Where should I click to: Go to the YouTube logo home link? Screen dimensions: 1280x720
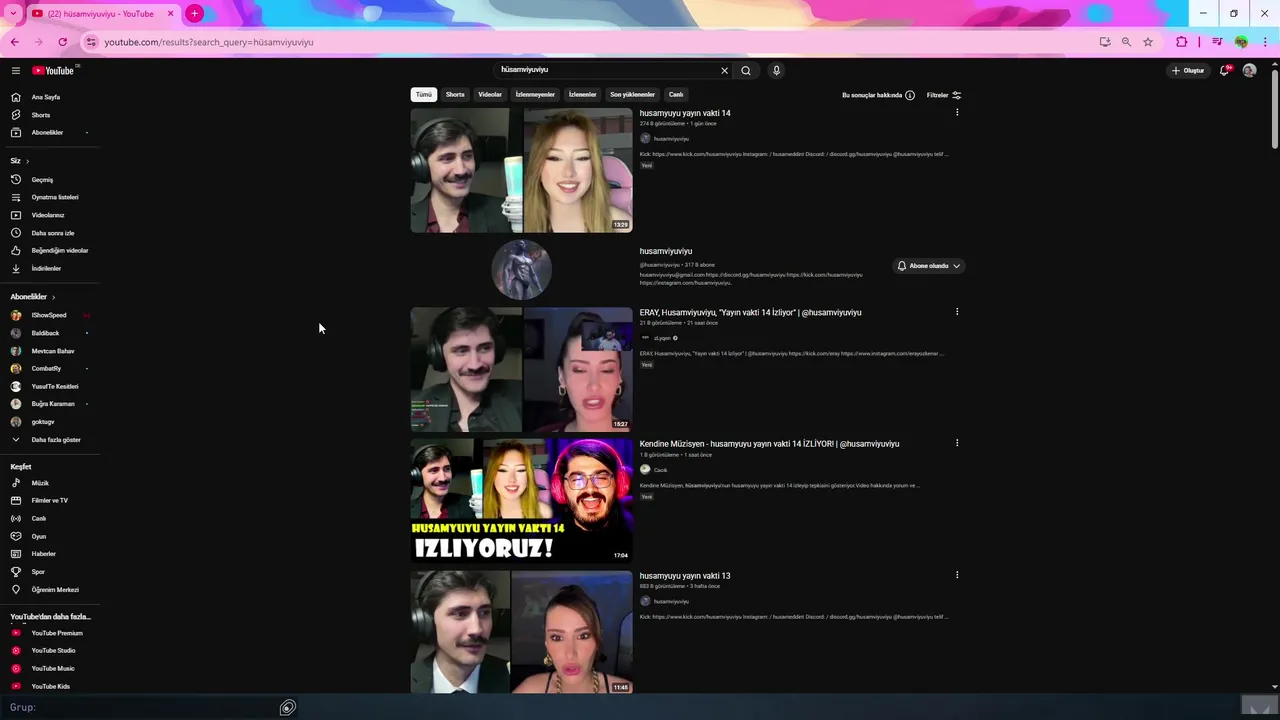[53, 70]
